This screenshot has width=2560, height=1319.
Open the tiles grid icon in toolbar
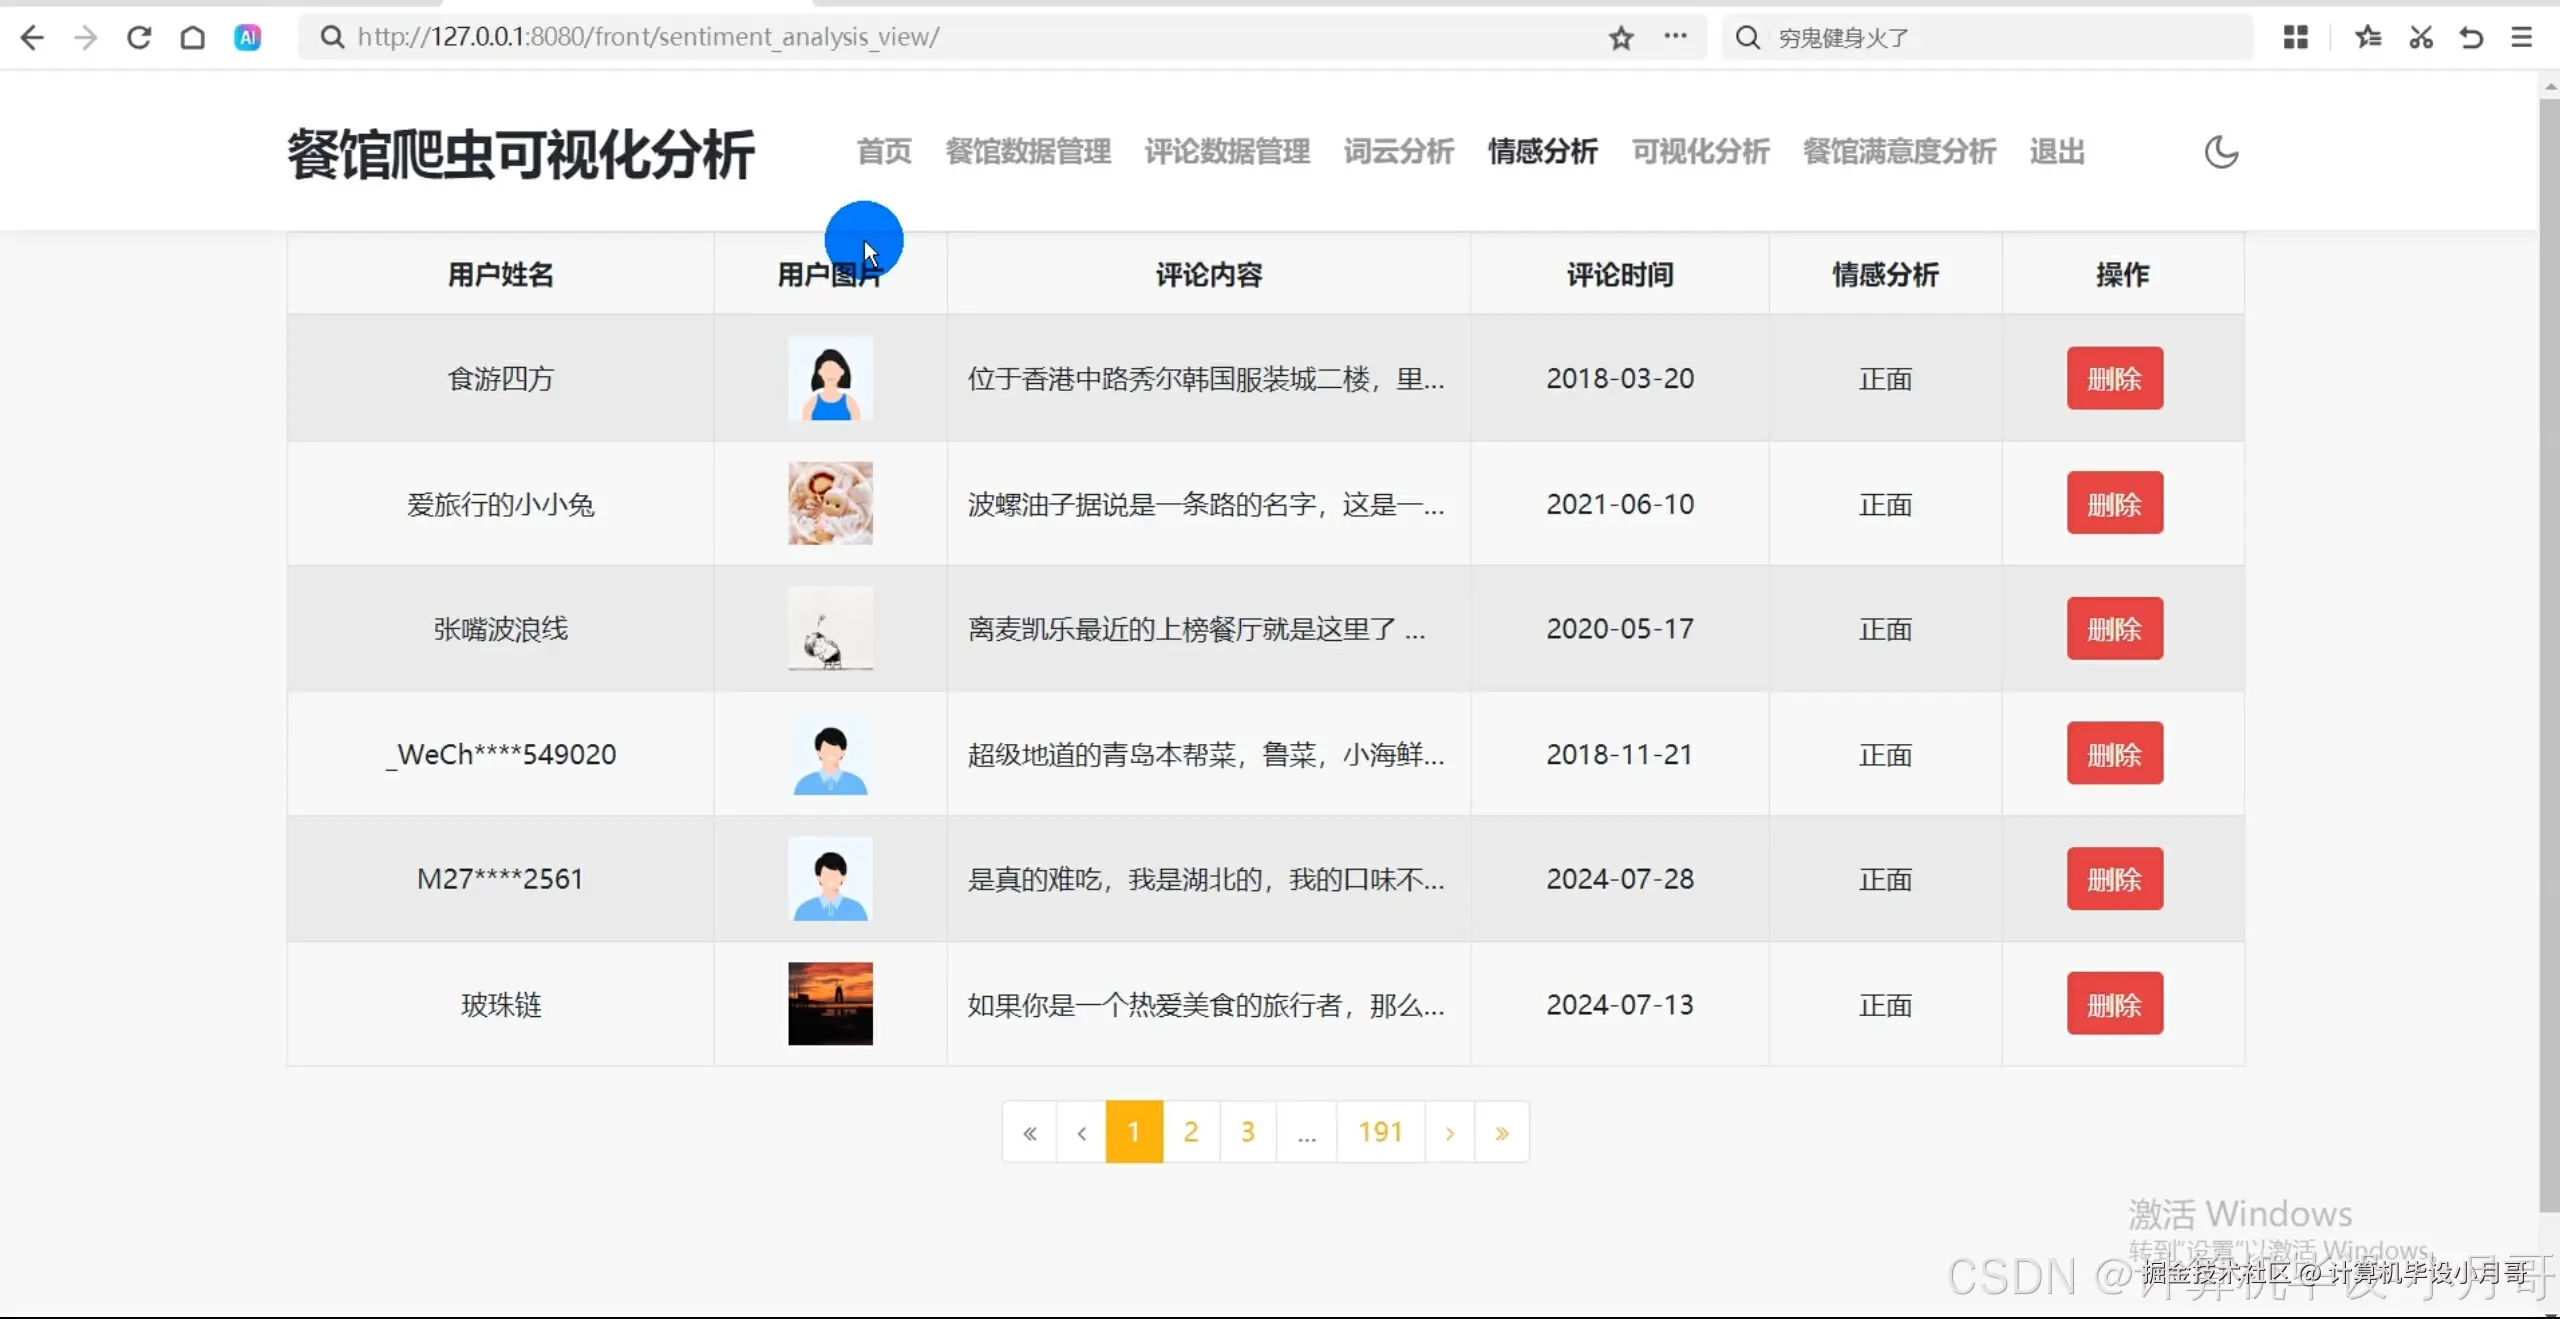coord(2296,37)
